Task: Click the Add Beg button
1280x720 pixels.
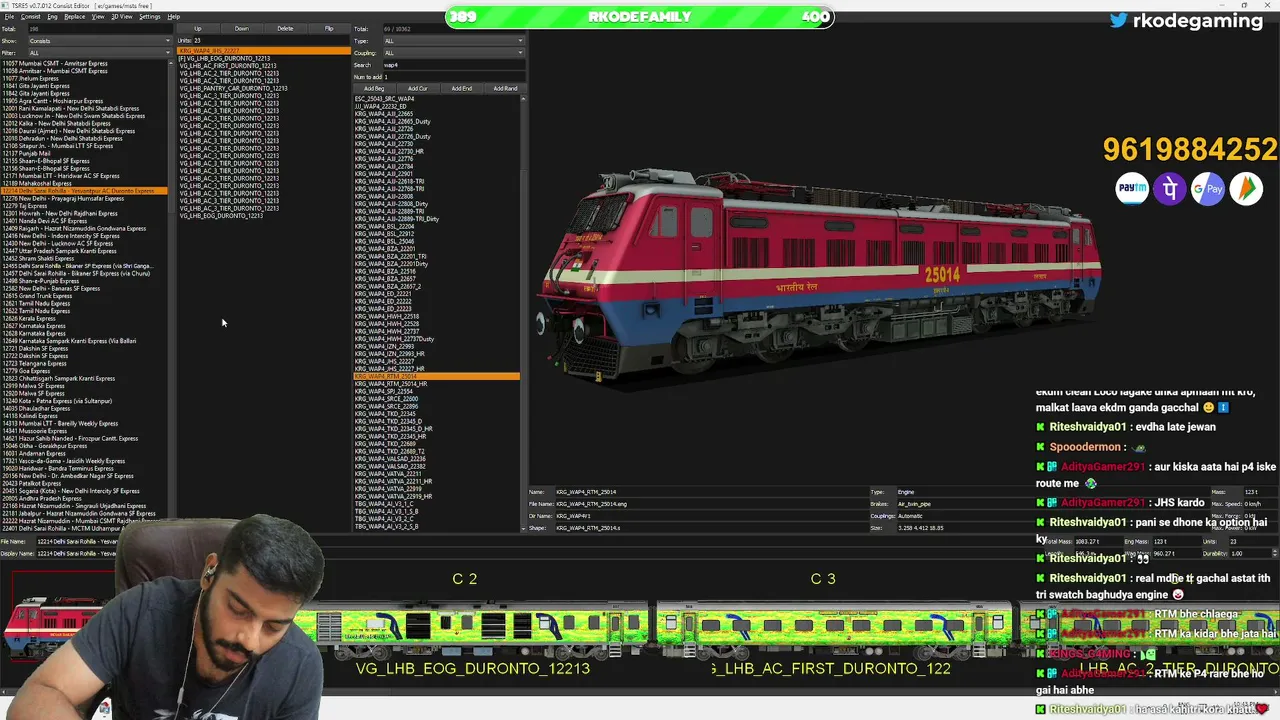Action: [x=374, y=89]
